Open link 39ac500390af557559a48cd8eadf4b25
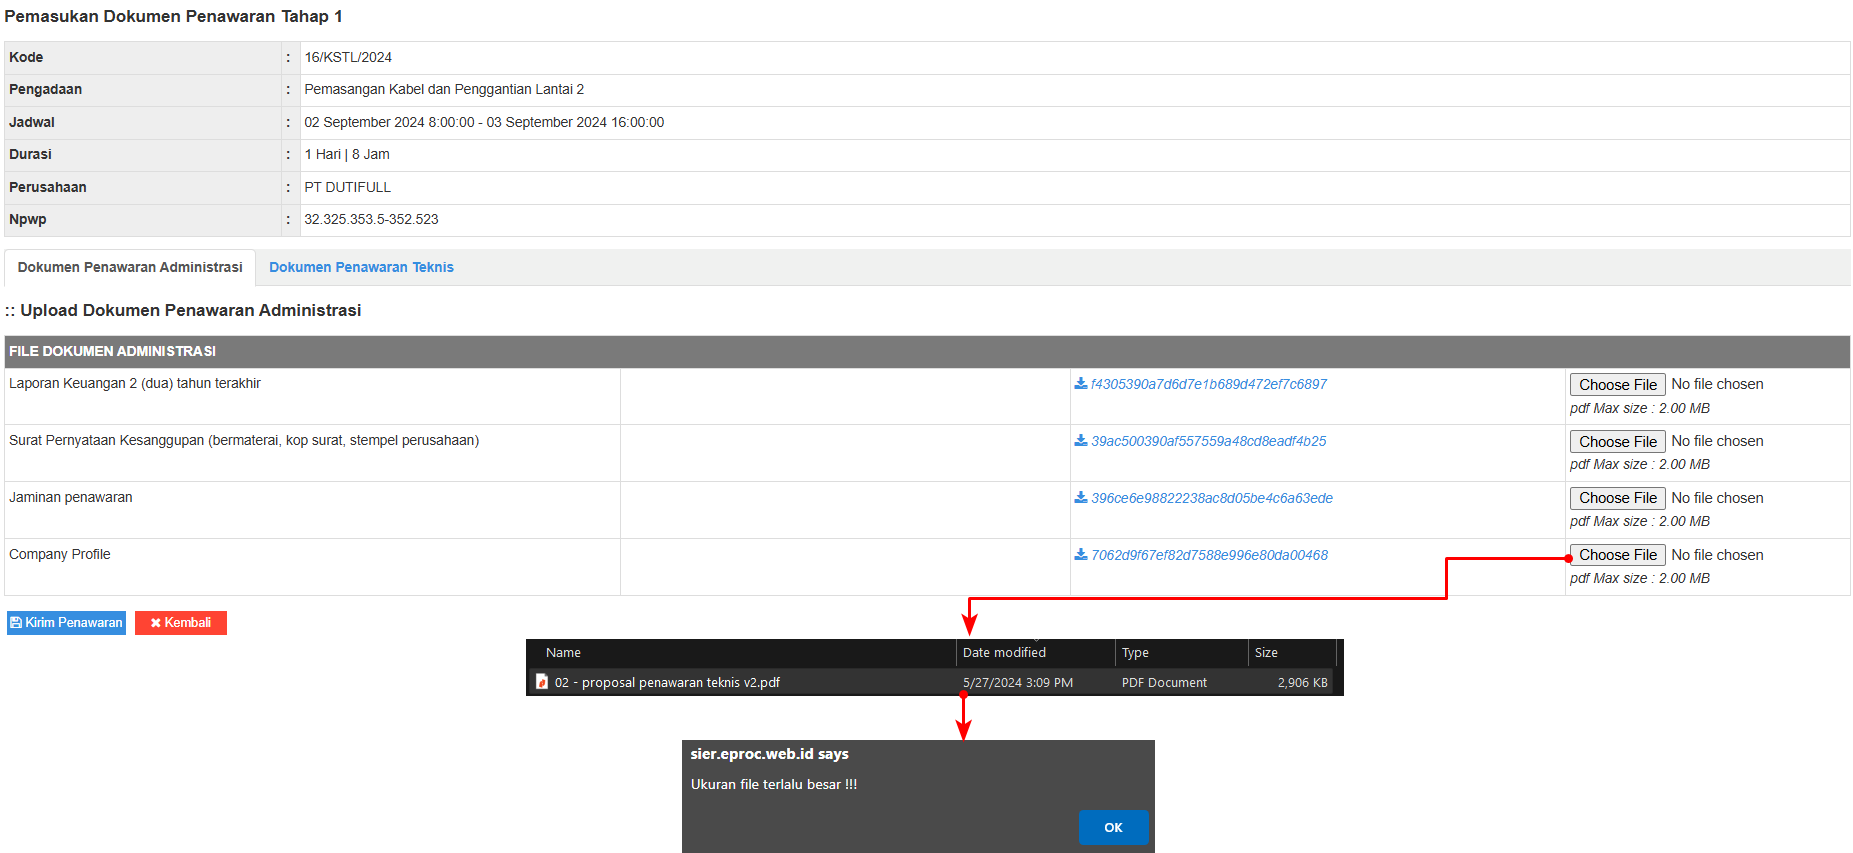 coord(1208,441)
